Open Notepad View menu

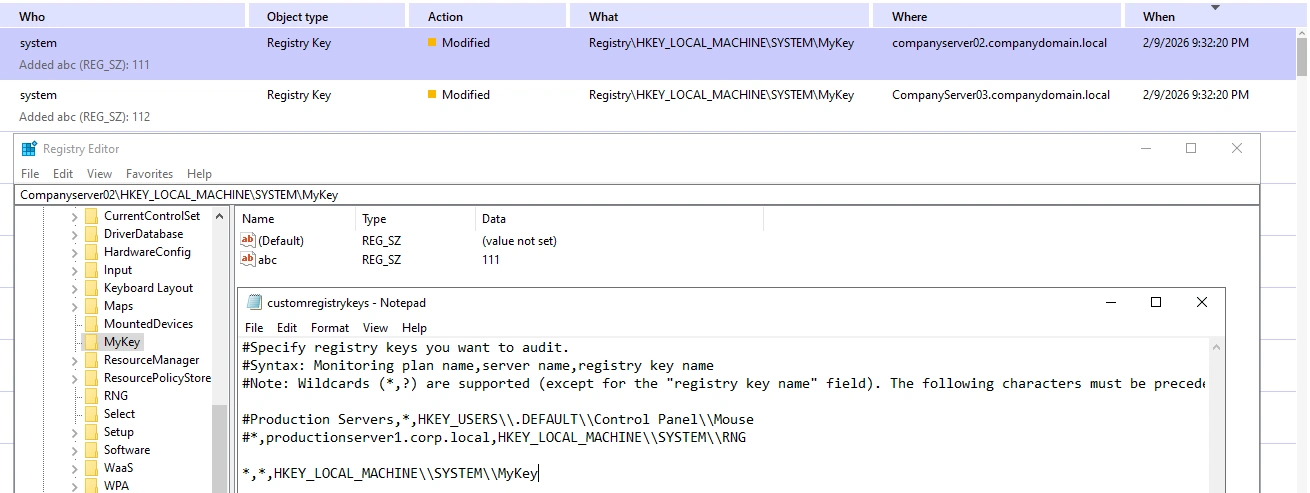click(x=375, y=328)
